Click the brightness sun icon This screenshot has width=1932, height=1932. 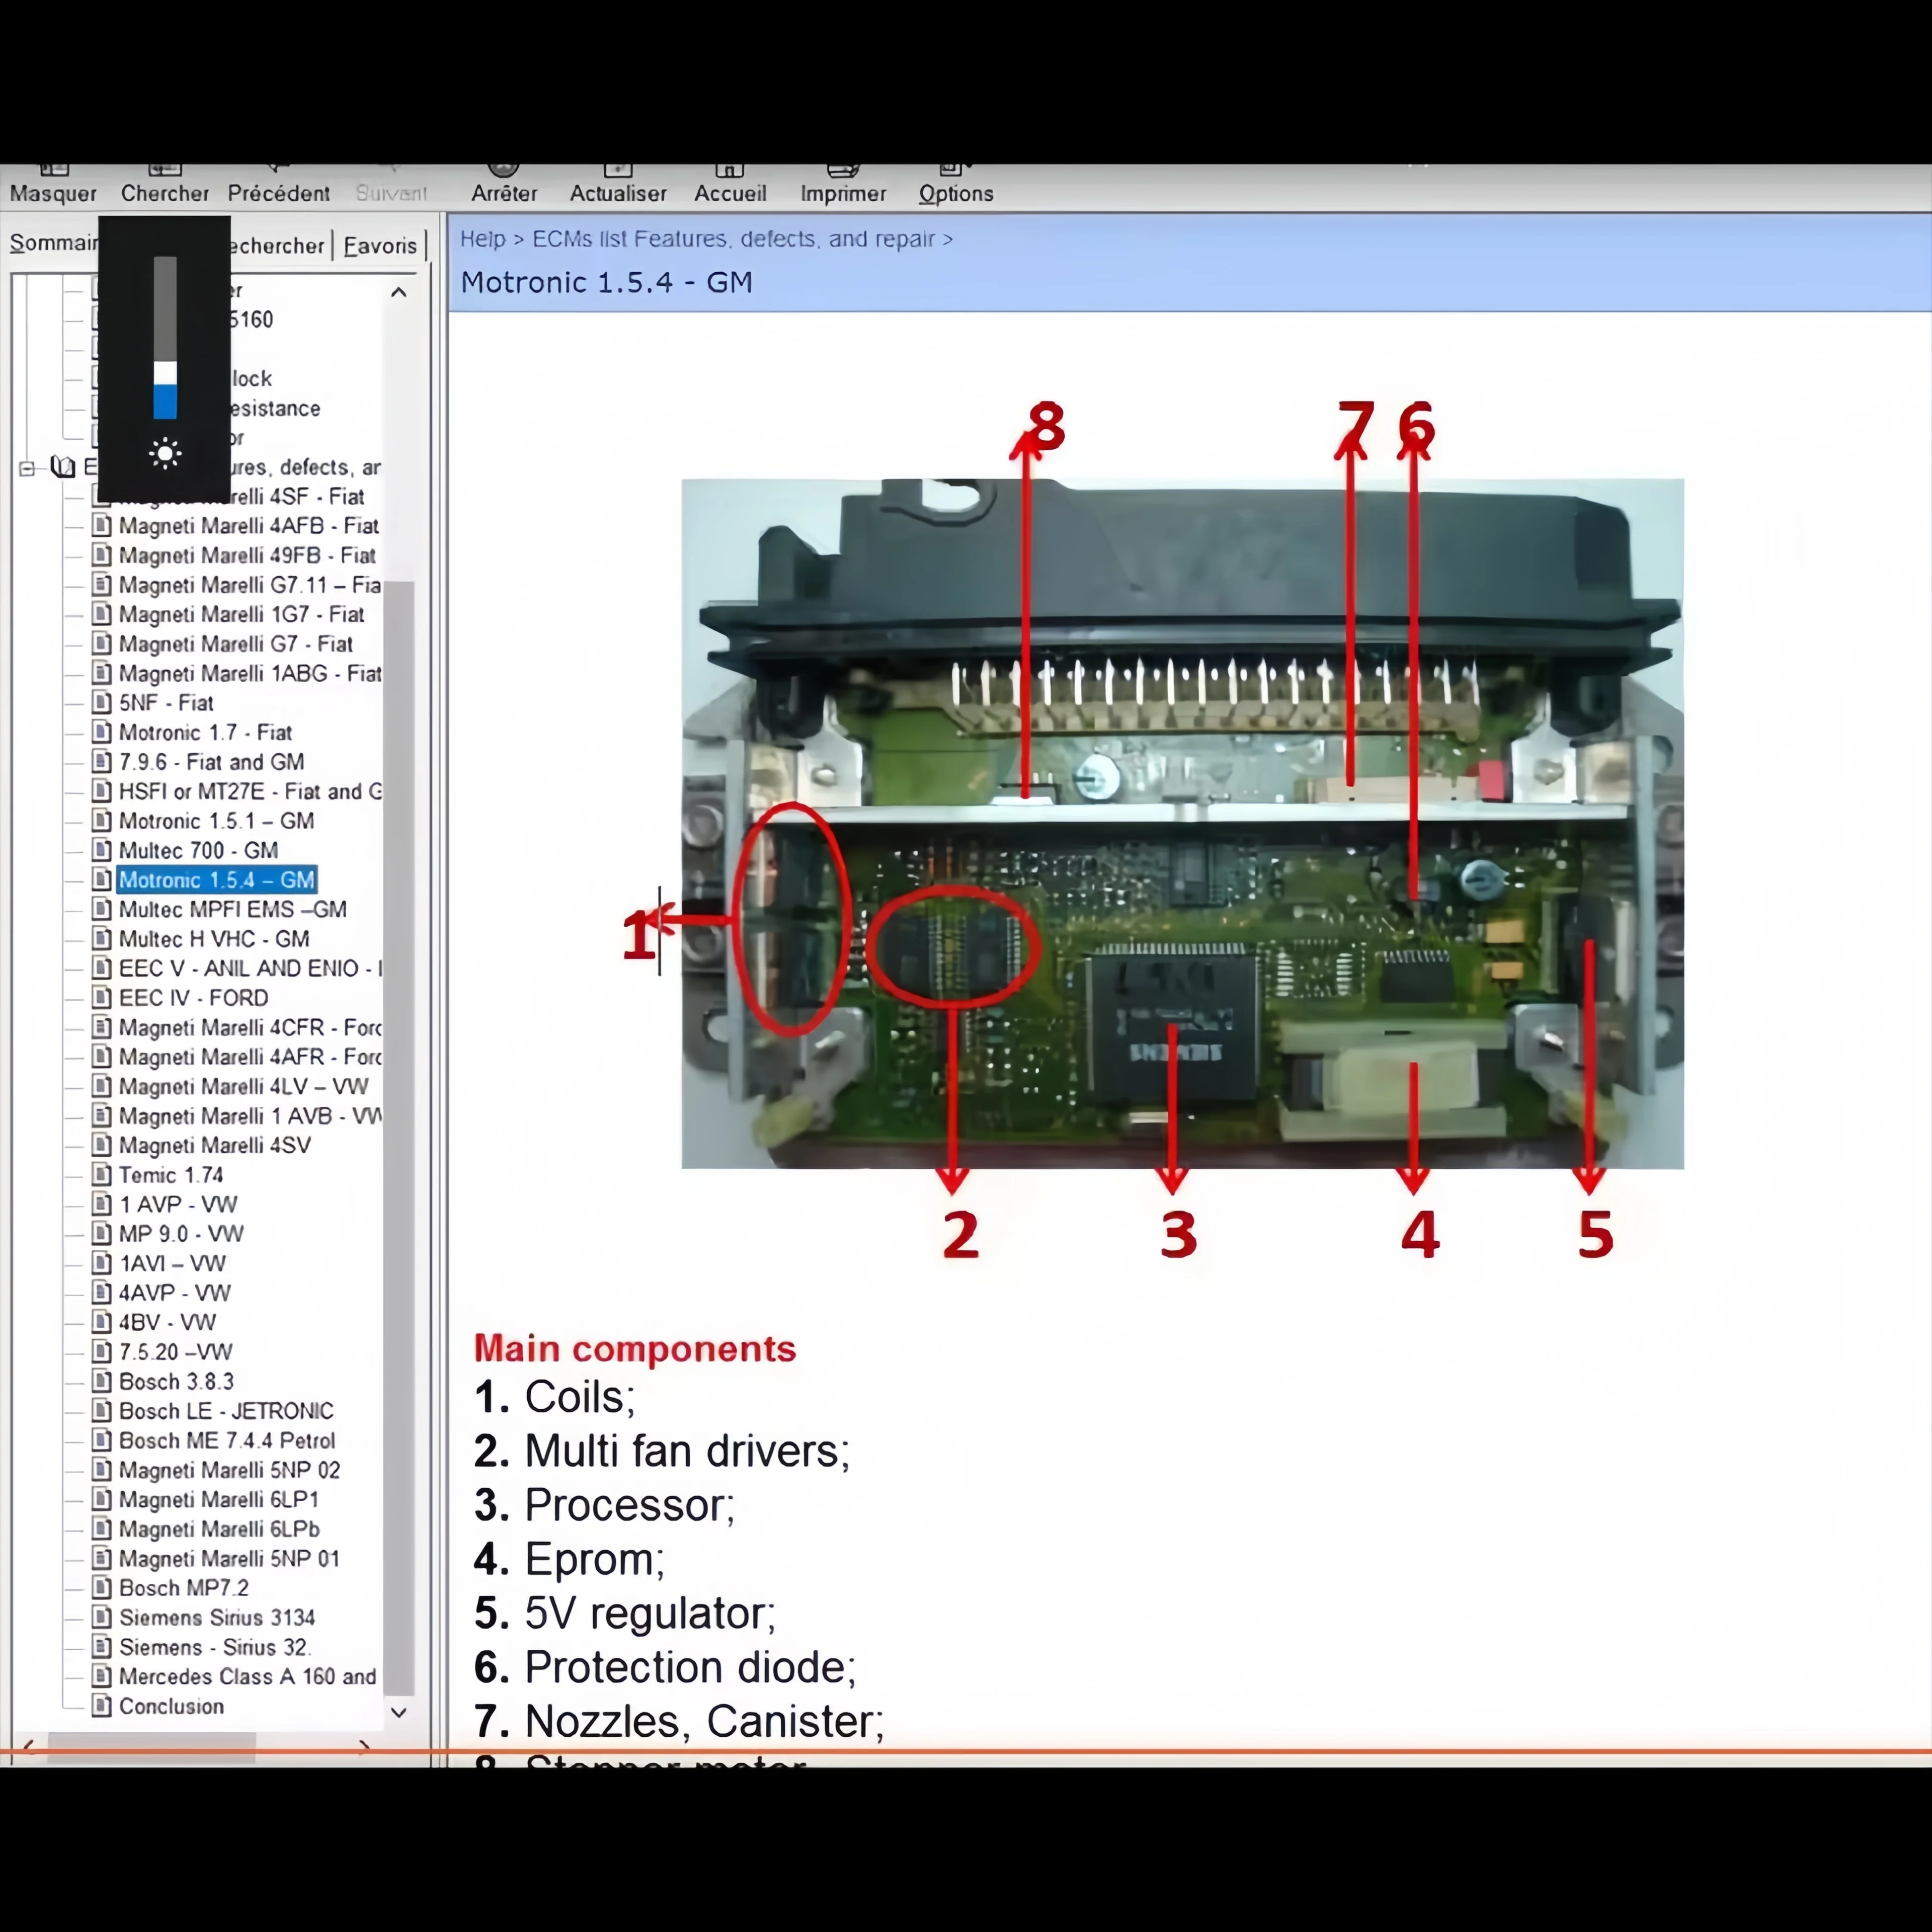click(165, 455)
